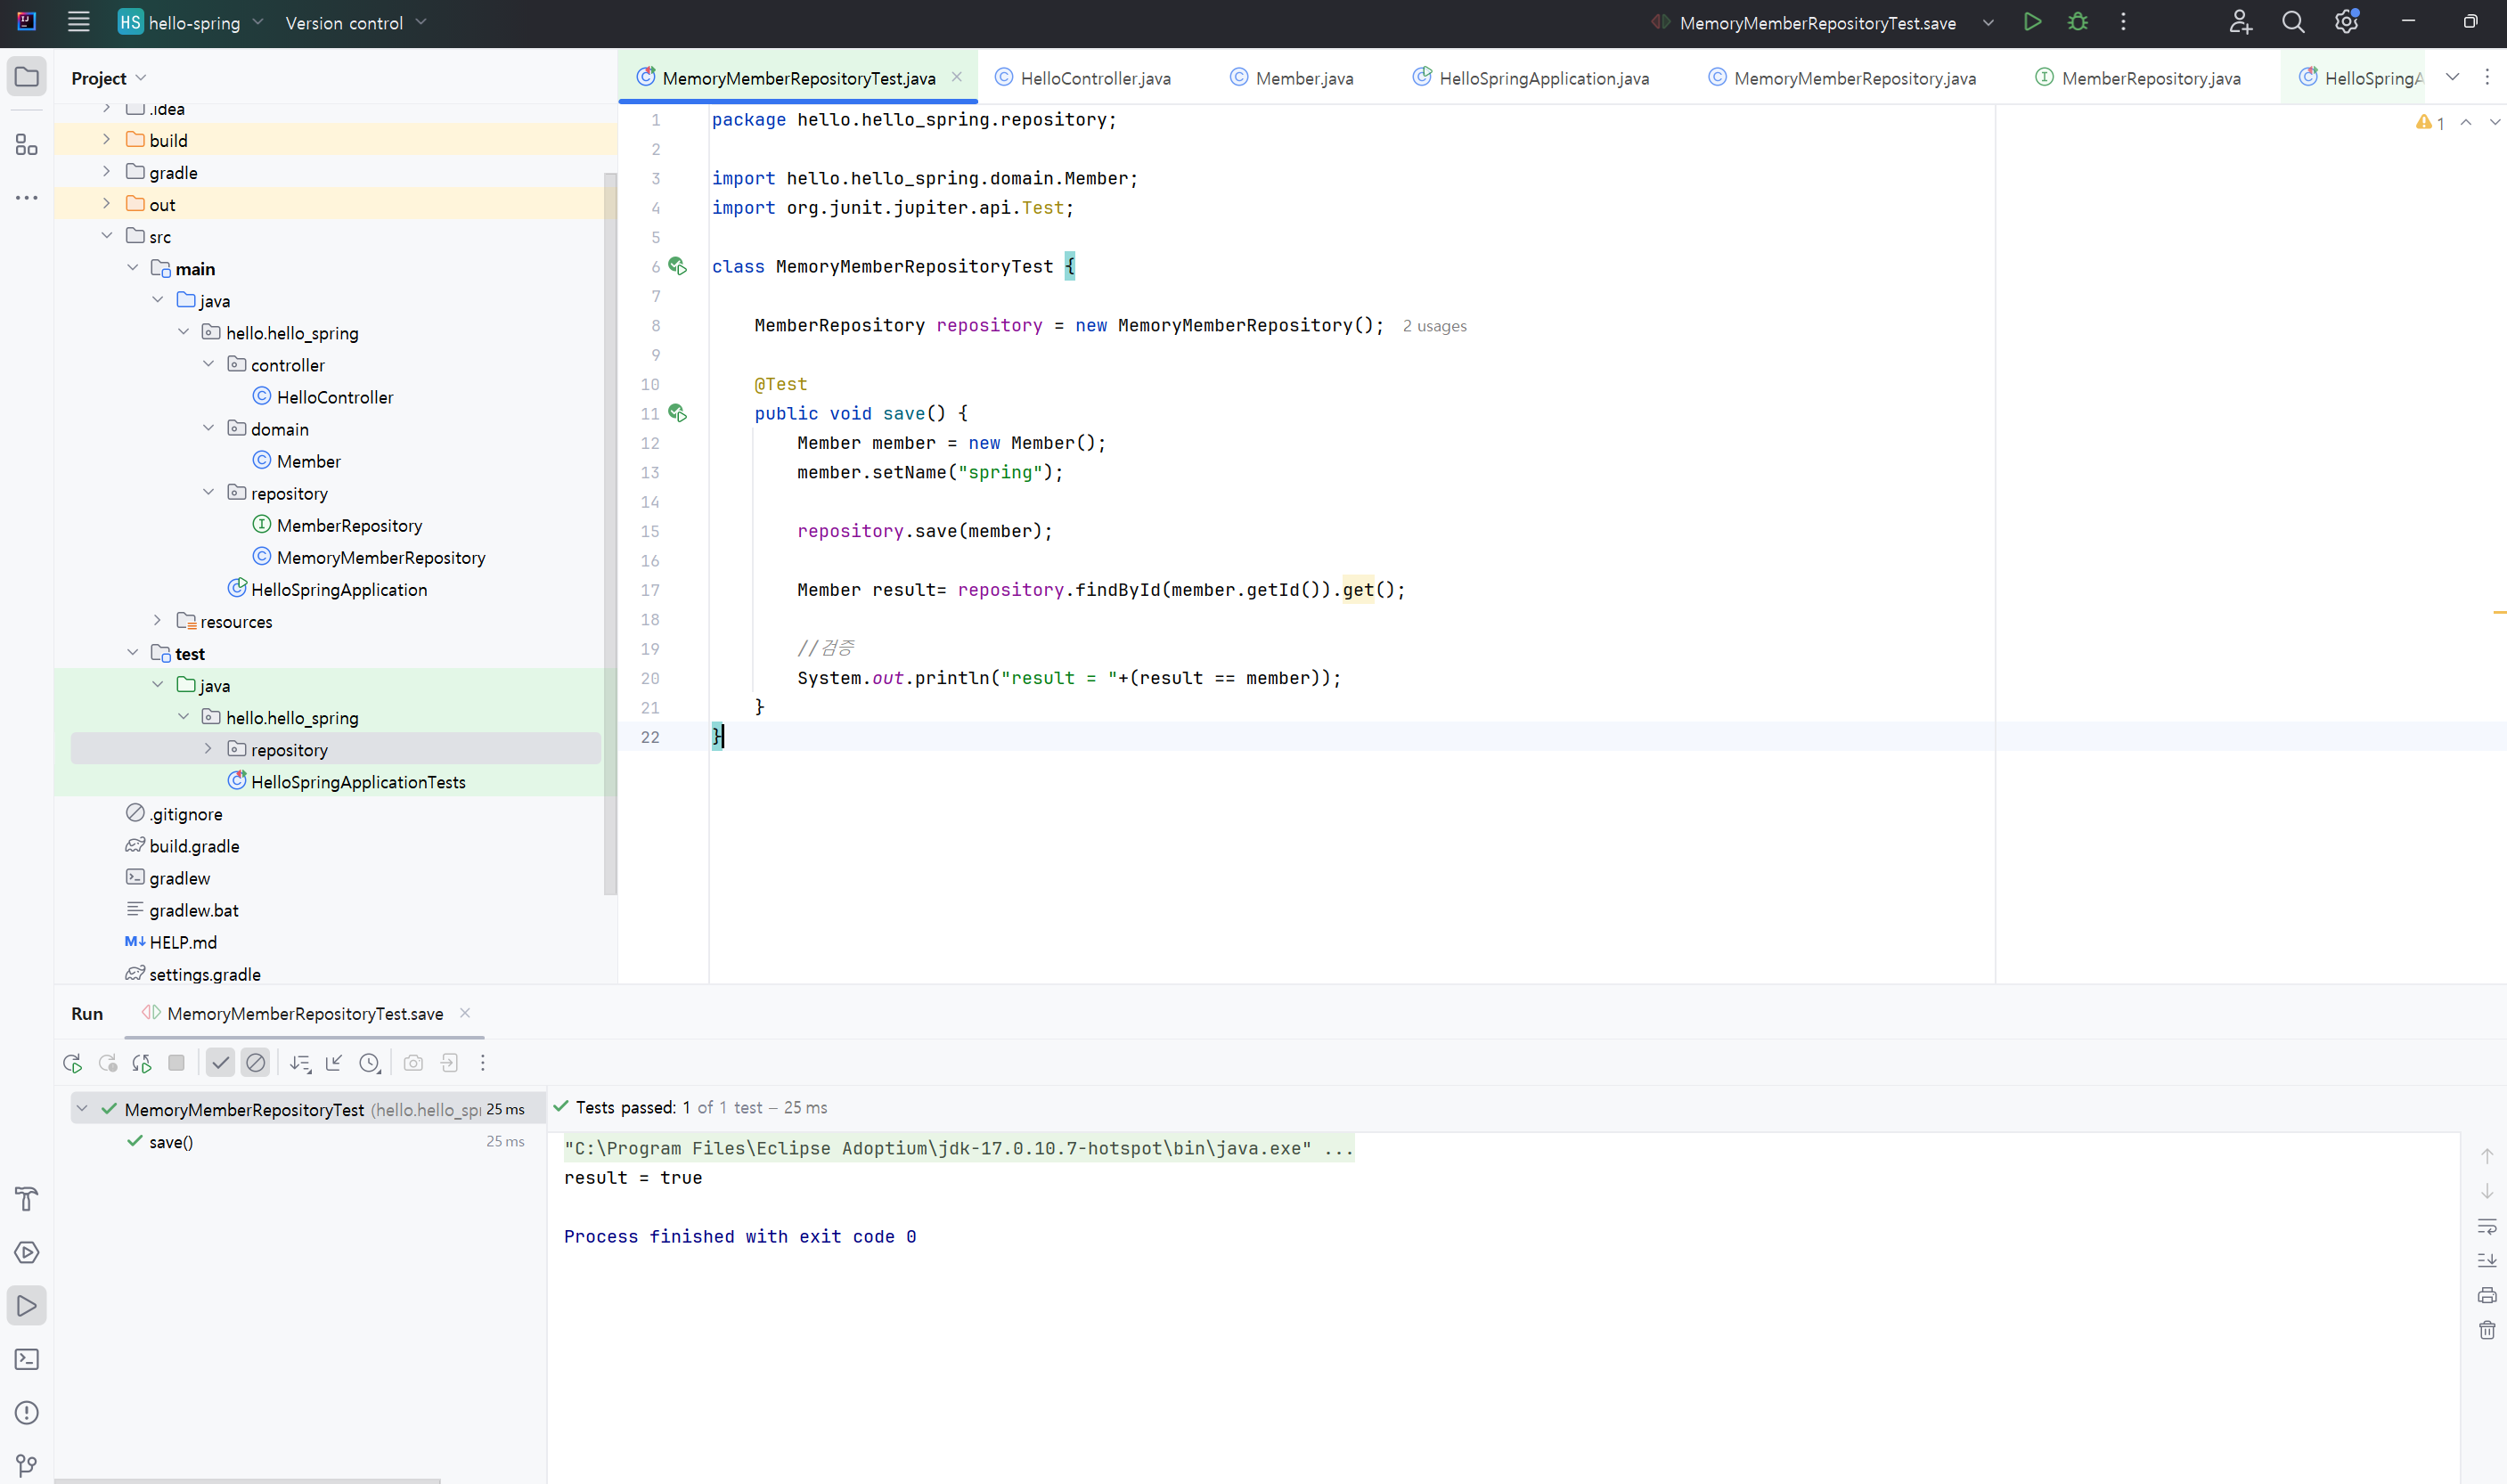Collapse the controller package

click(x=208, y=364)
